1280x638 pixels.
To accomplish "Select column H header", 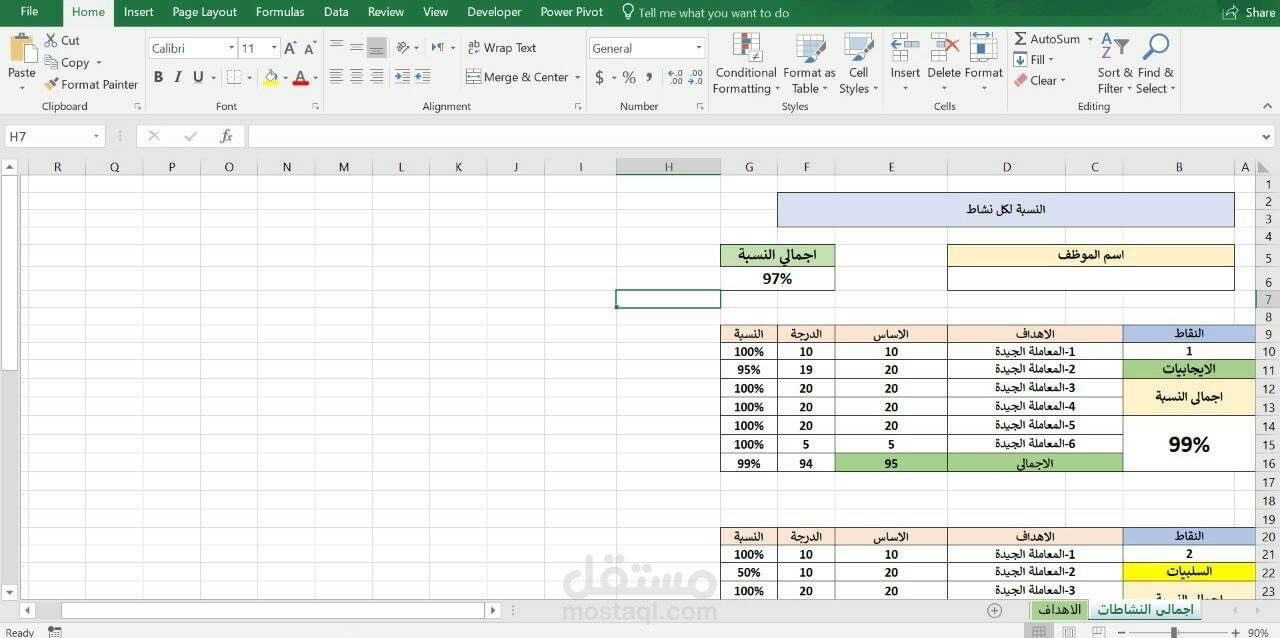I will pos(668,167).
